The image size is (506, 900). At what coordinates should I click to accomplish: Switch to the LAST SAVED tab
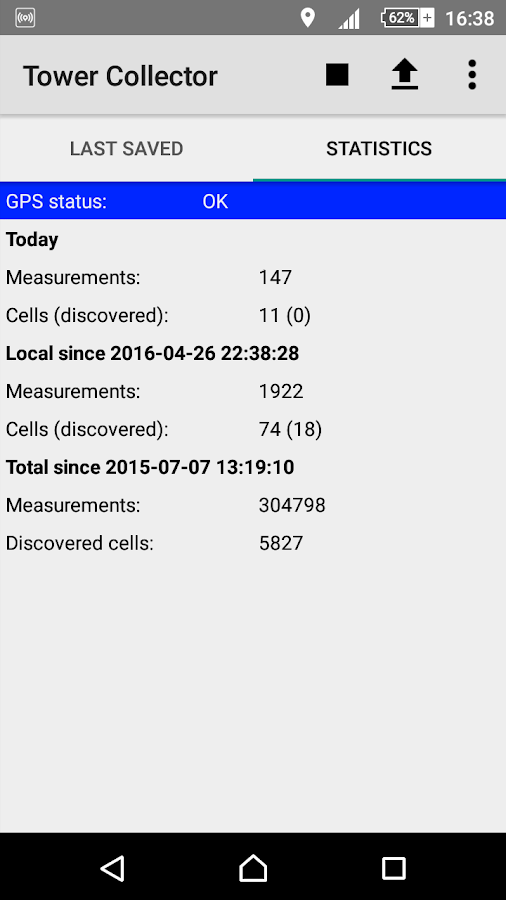[126, 149]
